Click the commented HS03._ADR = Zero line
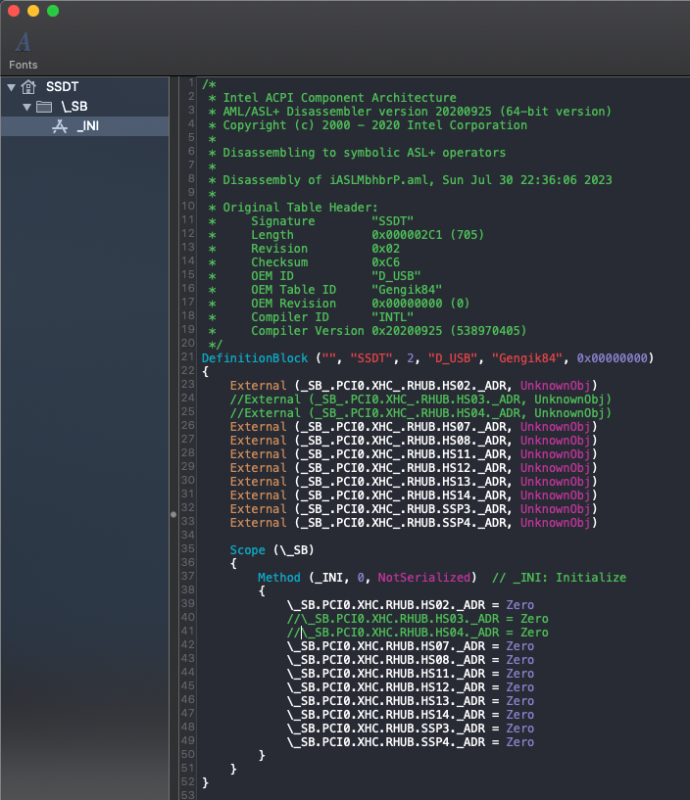The image size is (690, 800). (x=417, y=619)
